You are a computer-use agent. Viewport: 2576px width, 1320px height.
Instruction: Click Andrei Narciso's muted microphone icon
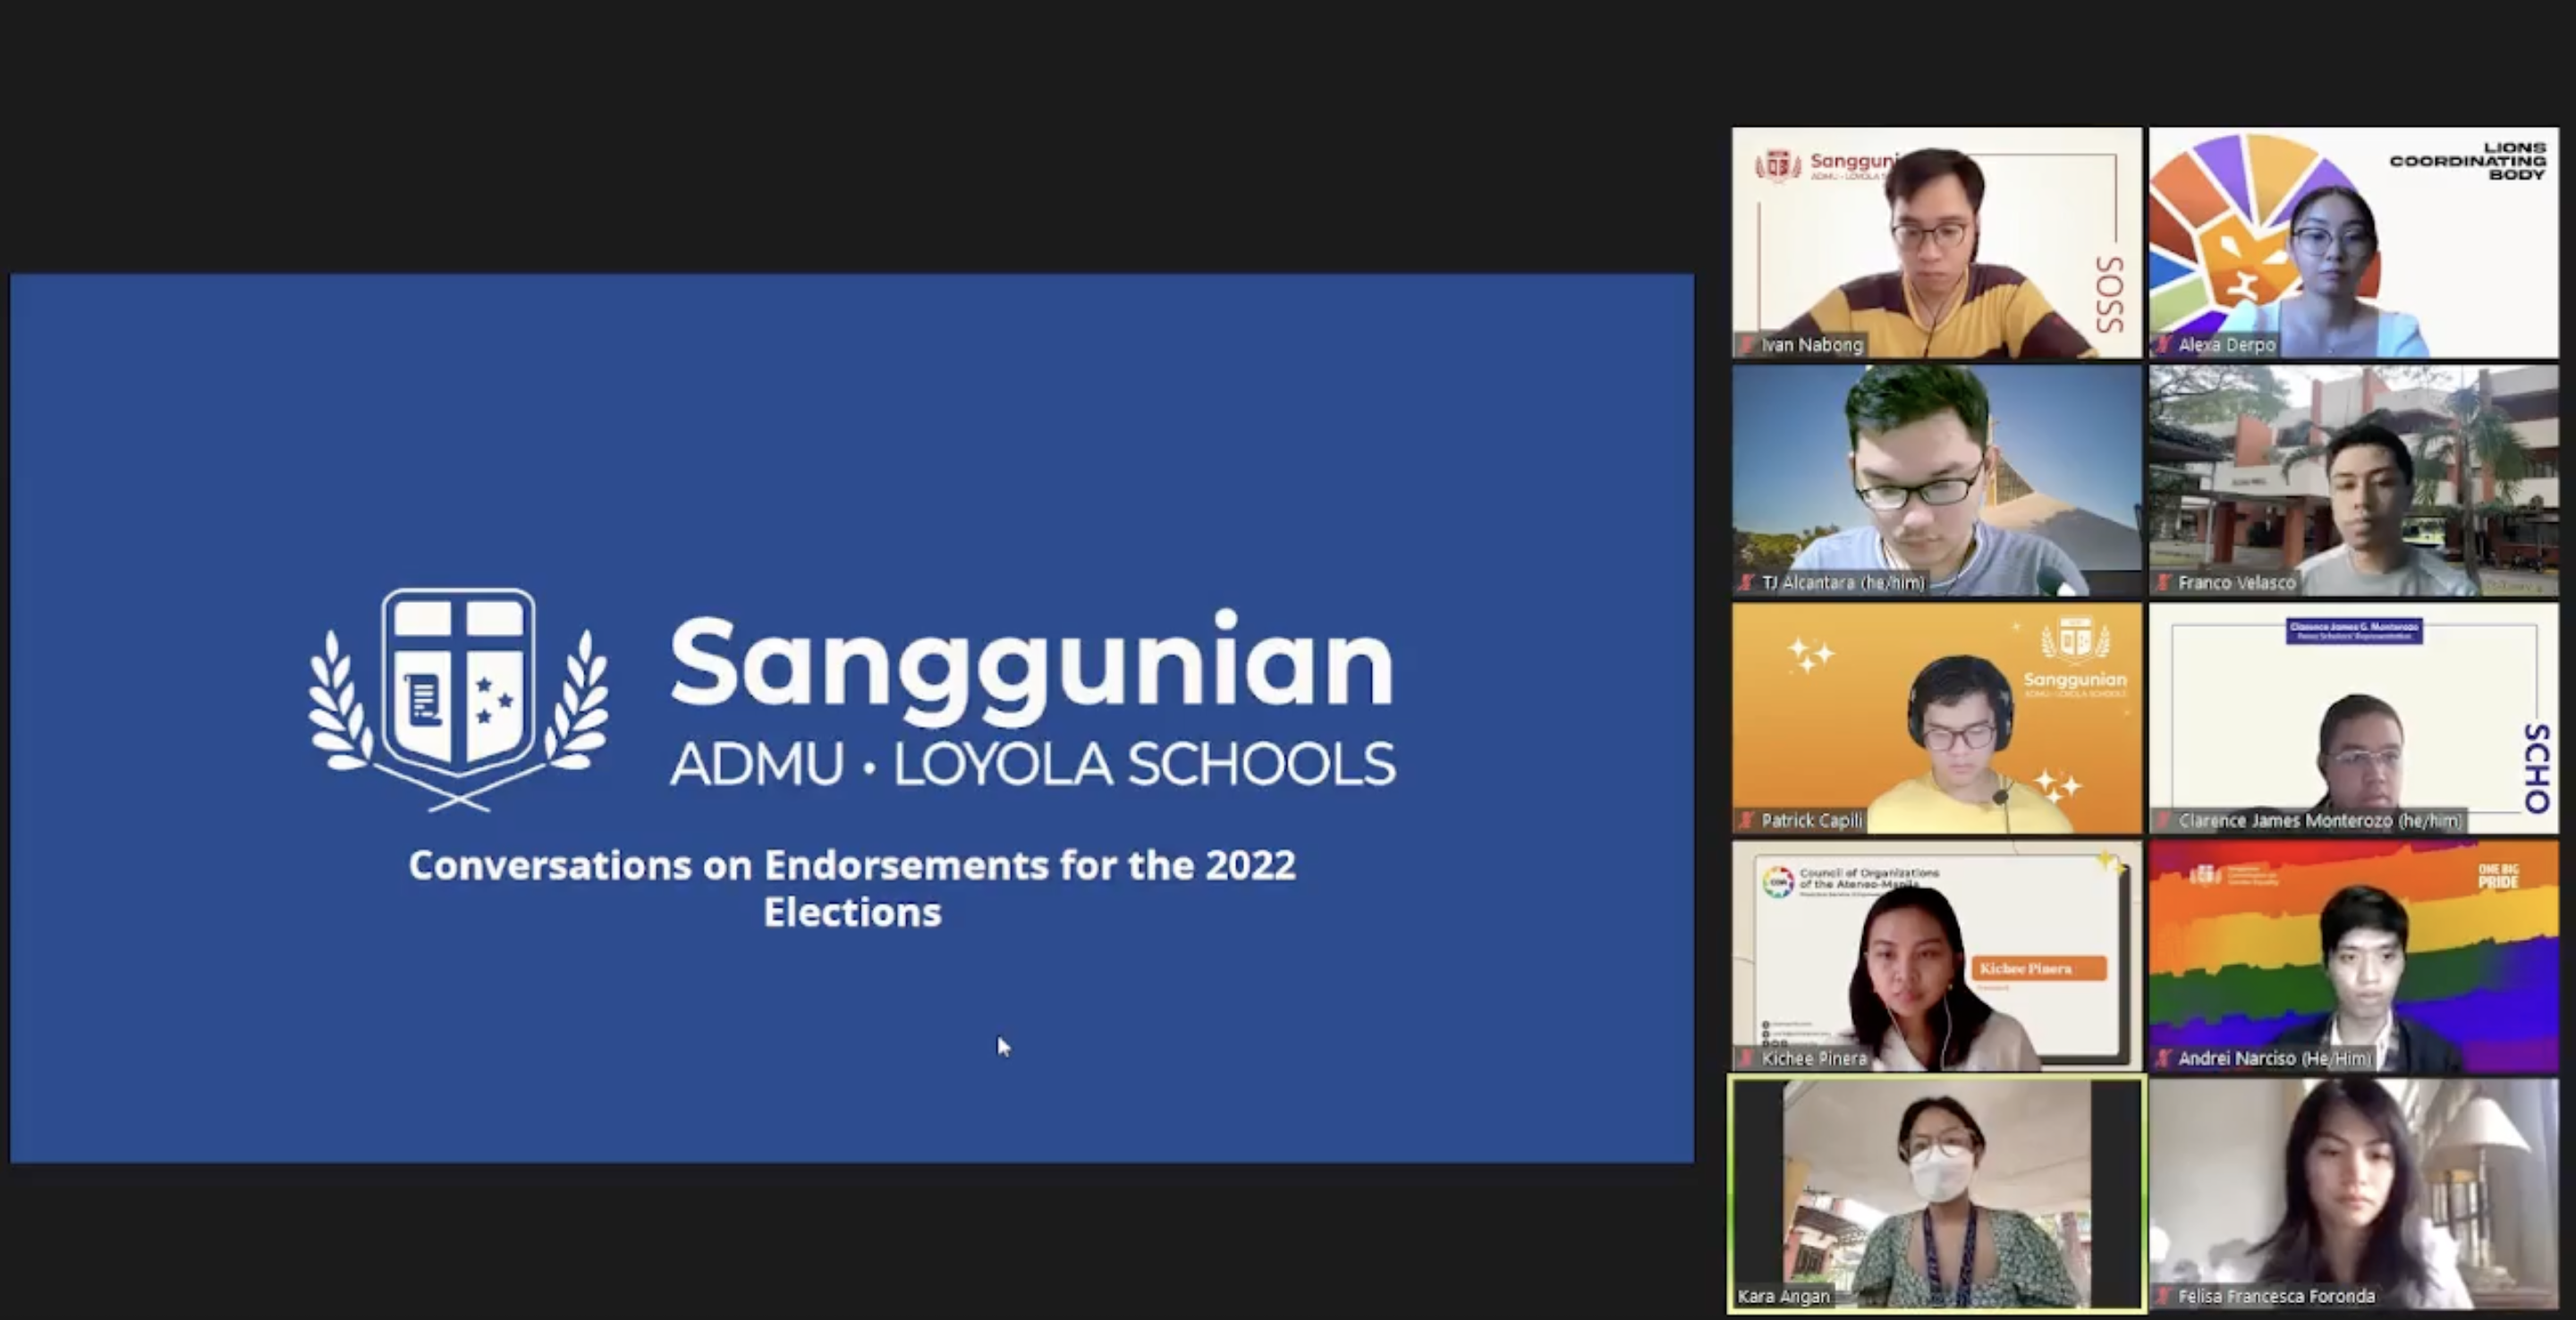point(2165,1058)
